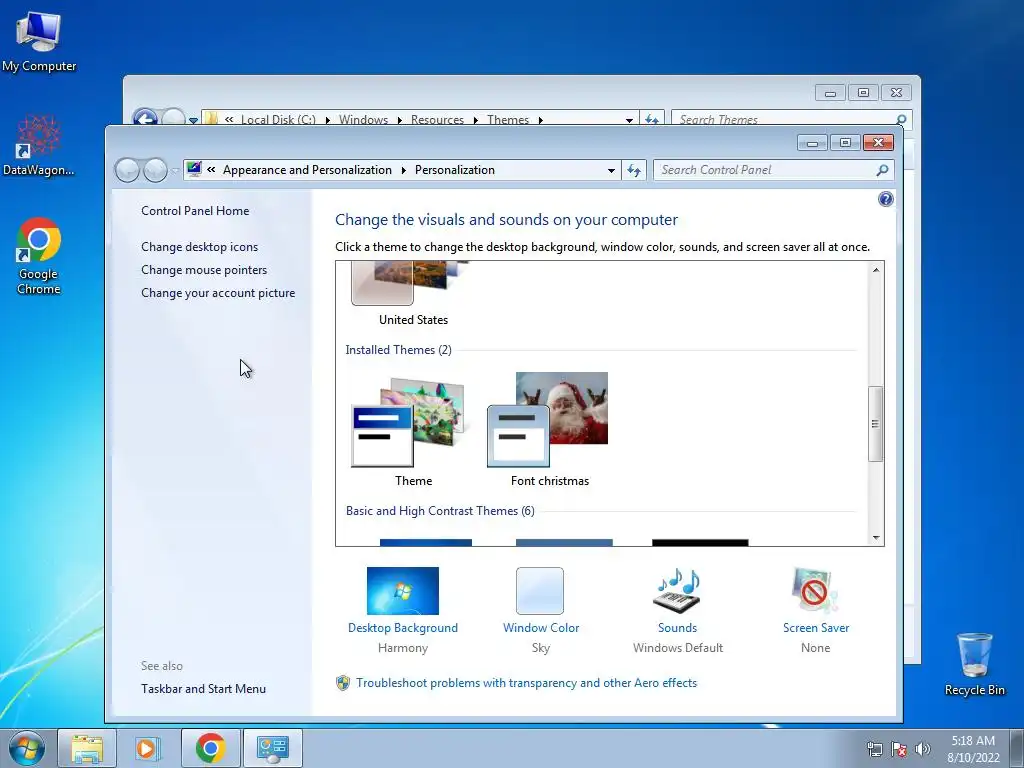Image resolution: width=1024 pixels, height=768 pixels.
Task: Click Local Disk (C:) breadcrumb
Action: 278,120
